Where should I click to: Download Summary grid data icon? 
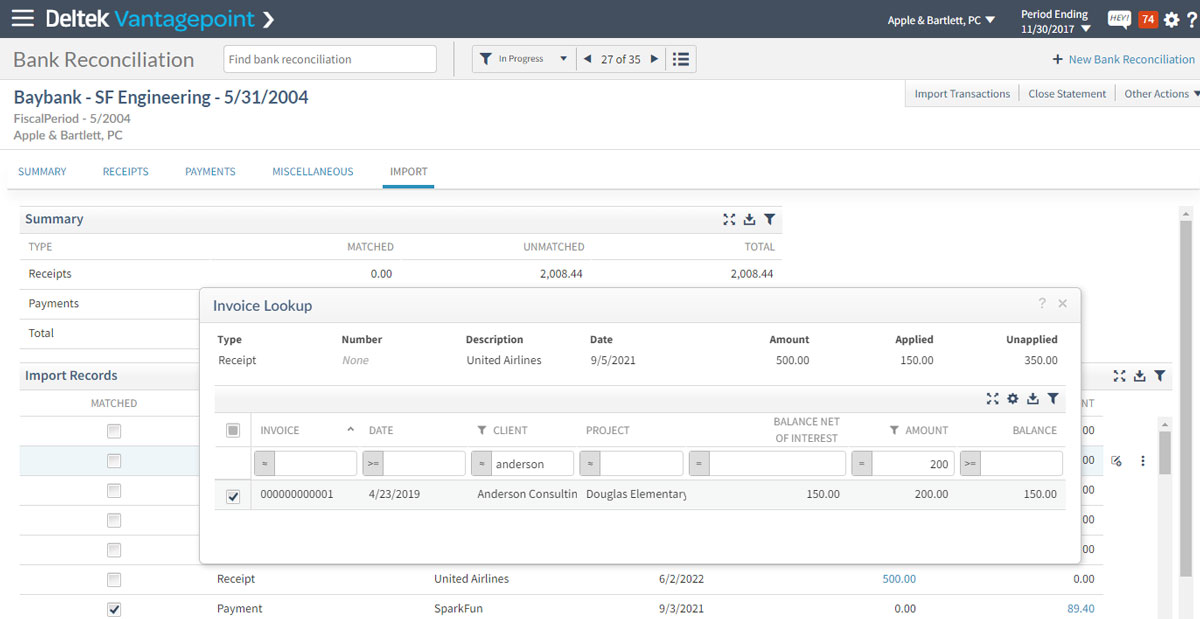pos(749,219)
